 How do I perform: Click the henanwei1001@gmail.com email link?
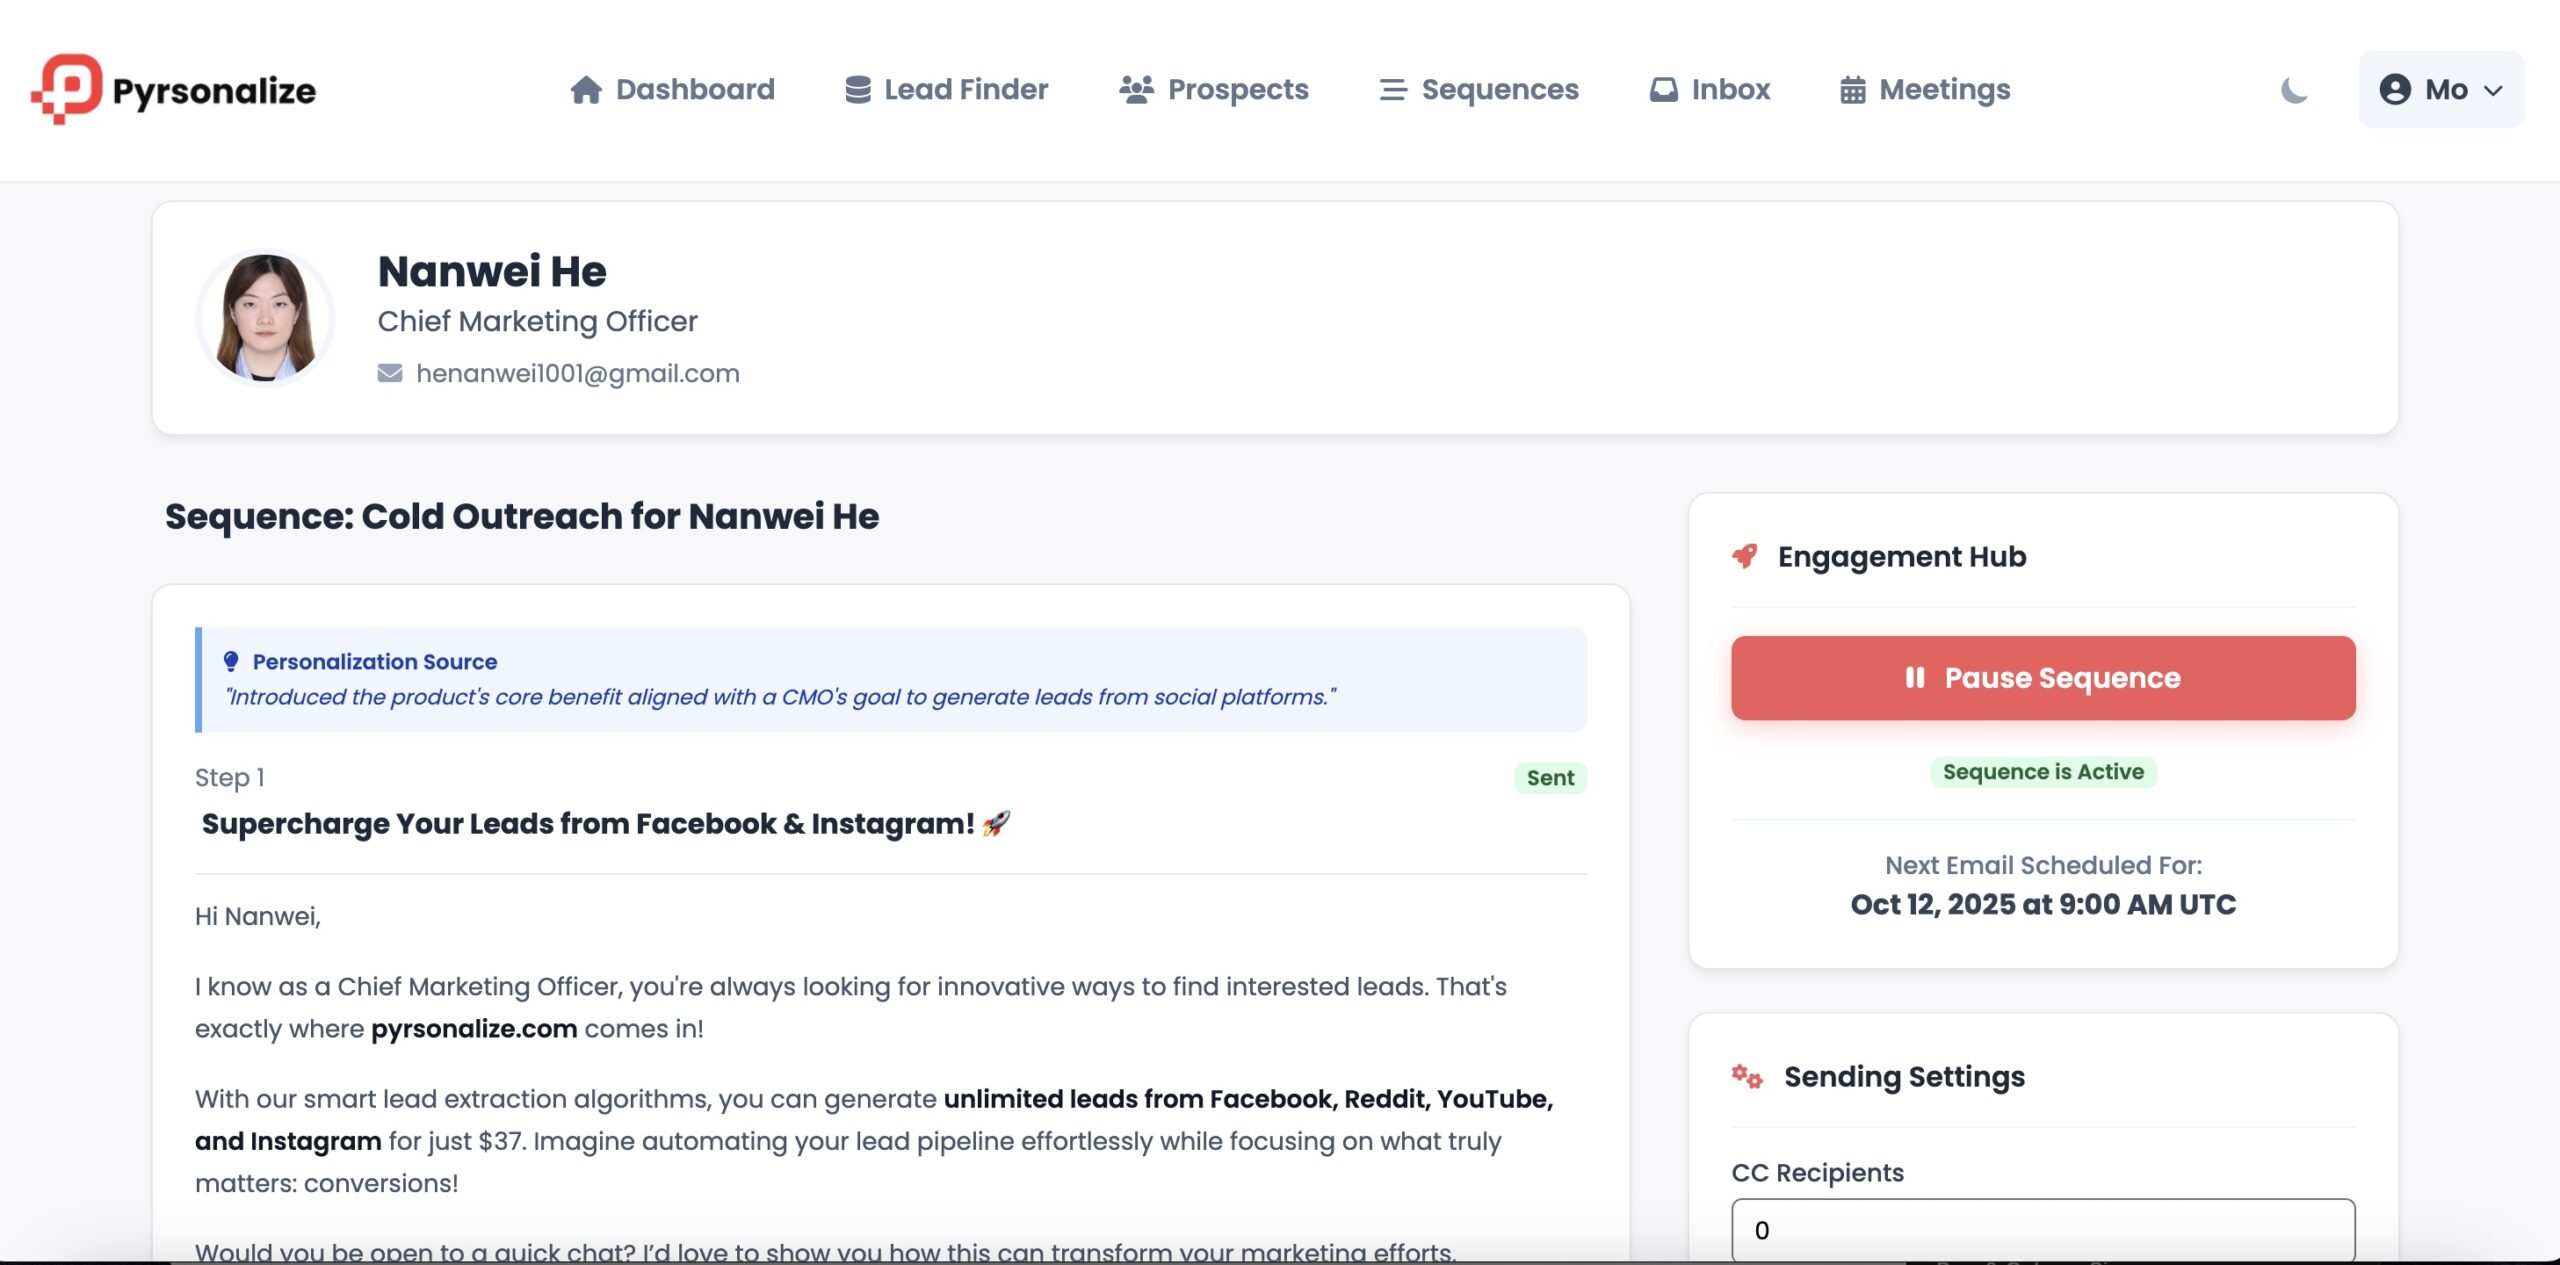click(x=577, y=373)
